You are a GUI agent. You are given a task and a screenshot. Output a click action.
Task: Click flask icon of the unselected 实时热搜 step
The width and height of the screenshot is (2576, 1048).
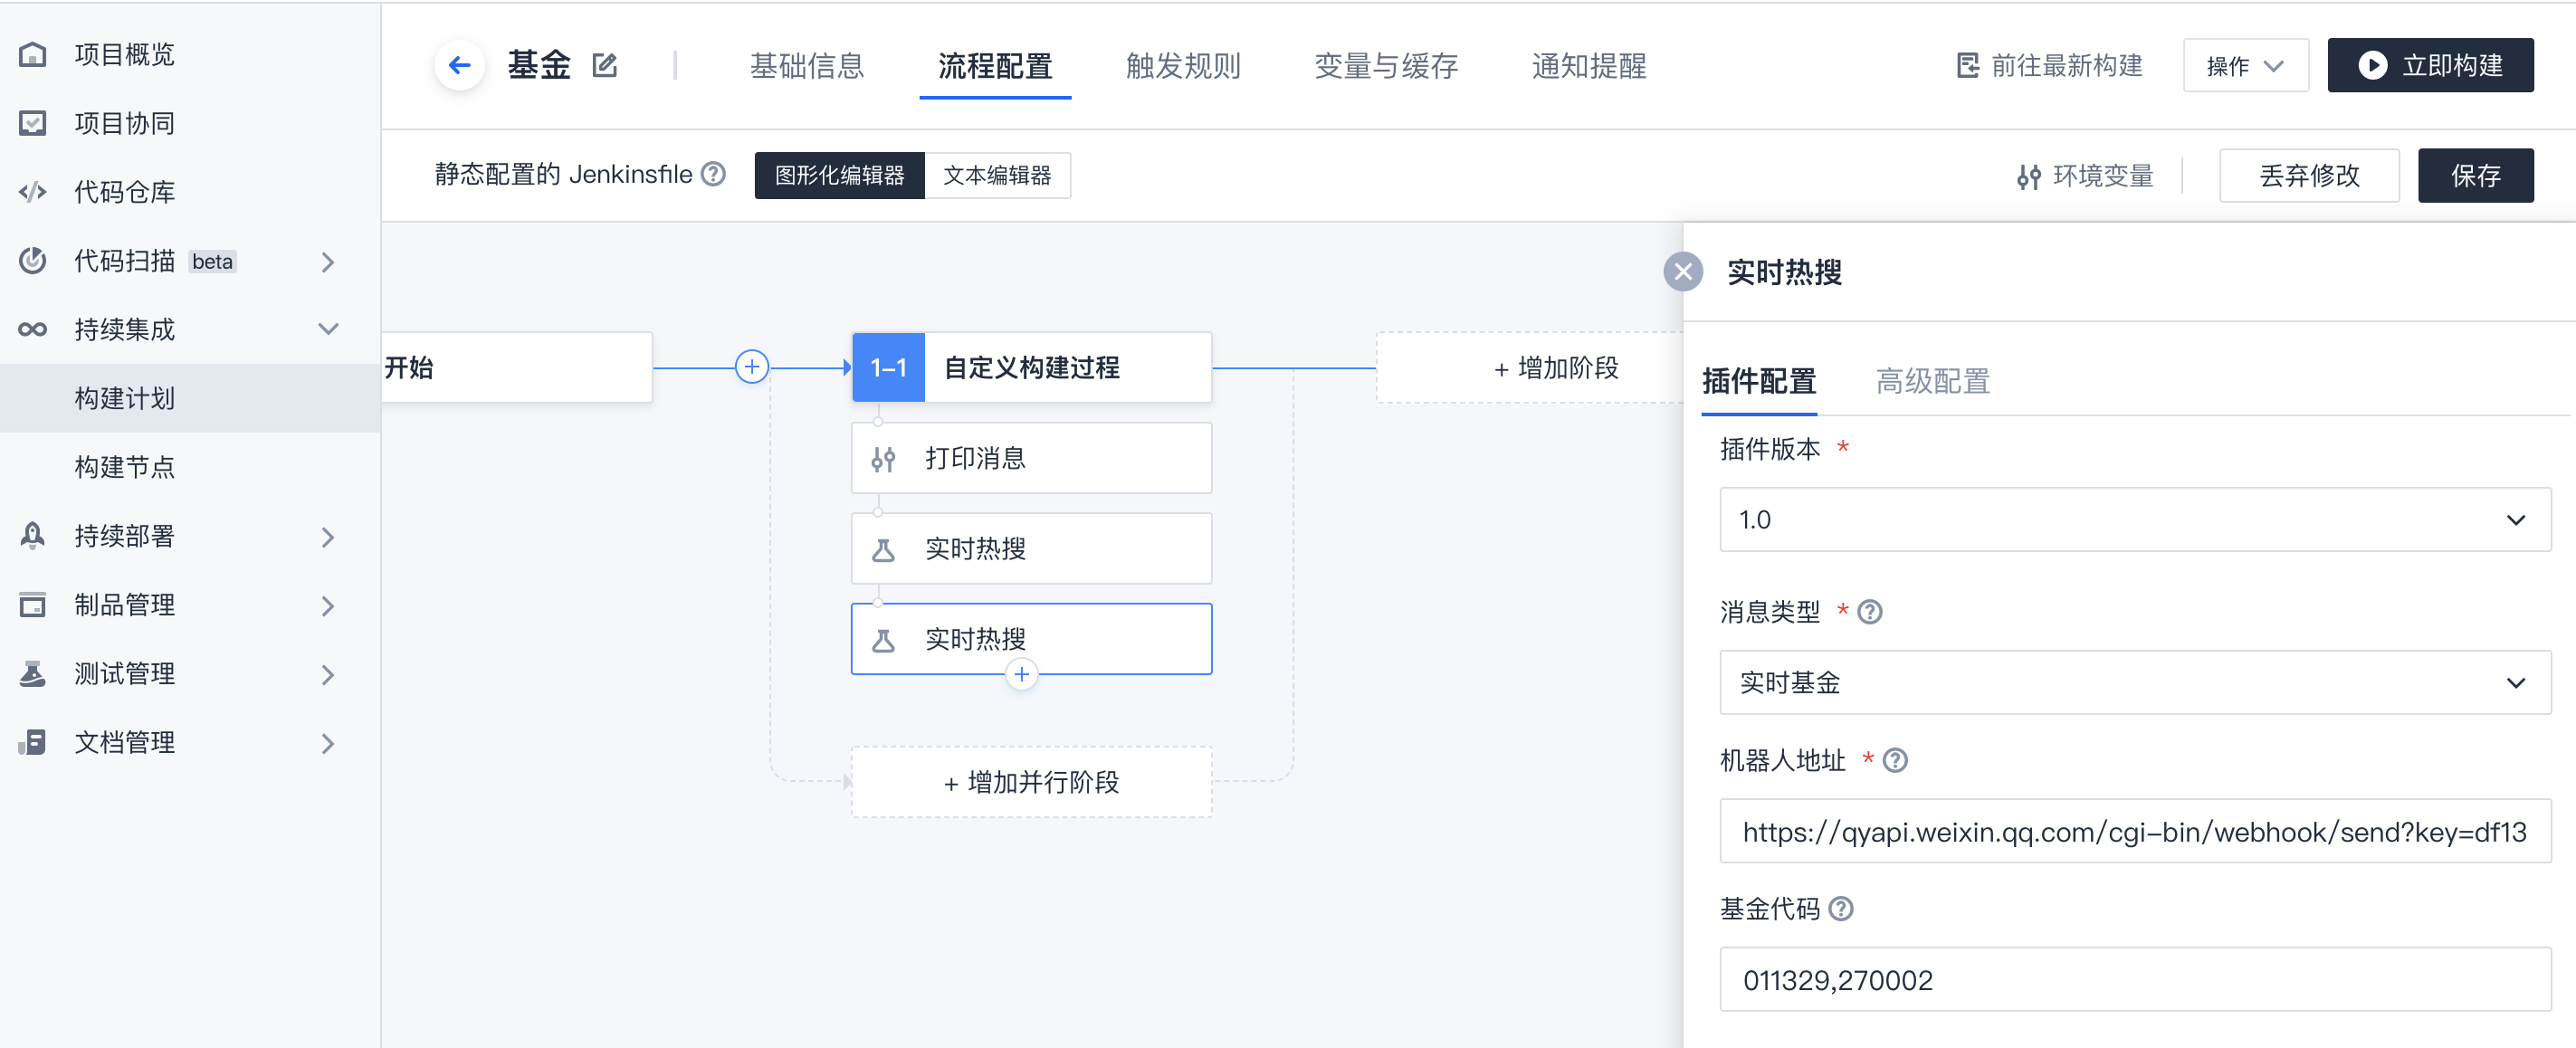pyautogui.click(x=883, y=549)
